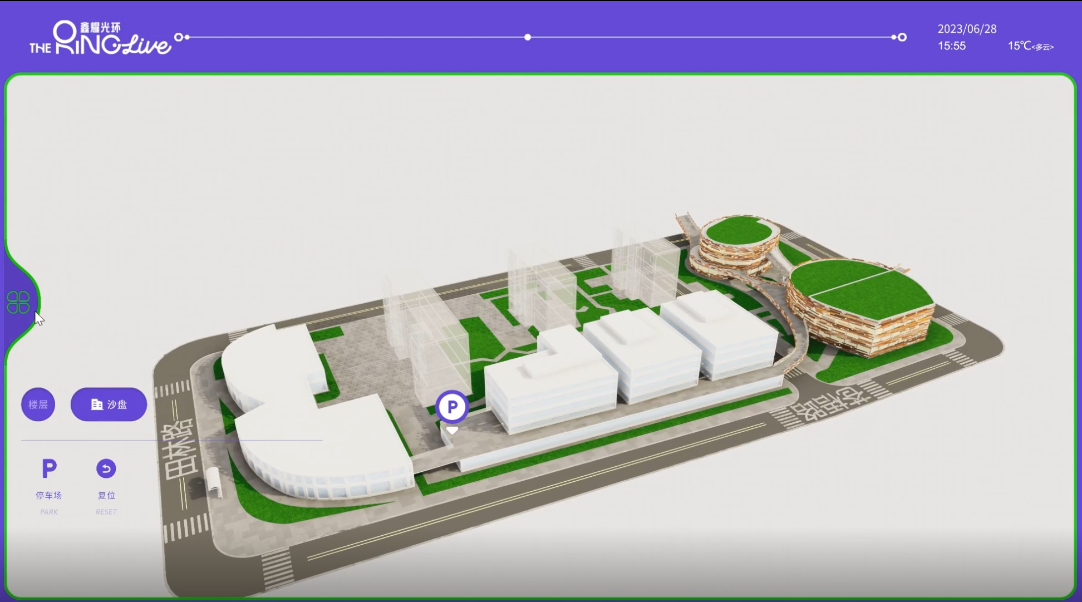1082x602 pixels.
Task: Click The Ring Live logo
Action: [x=99, y=38]
